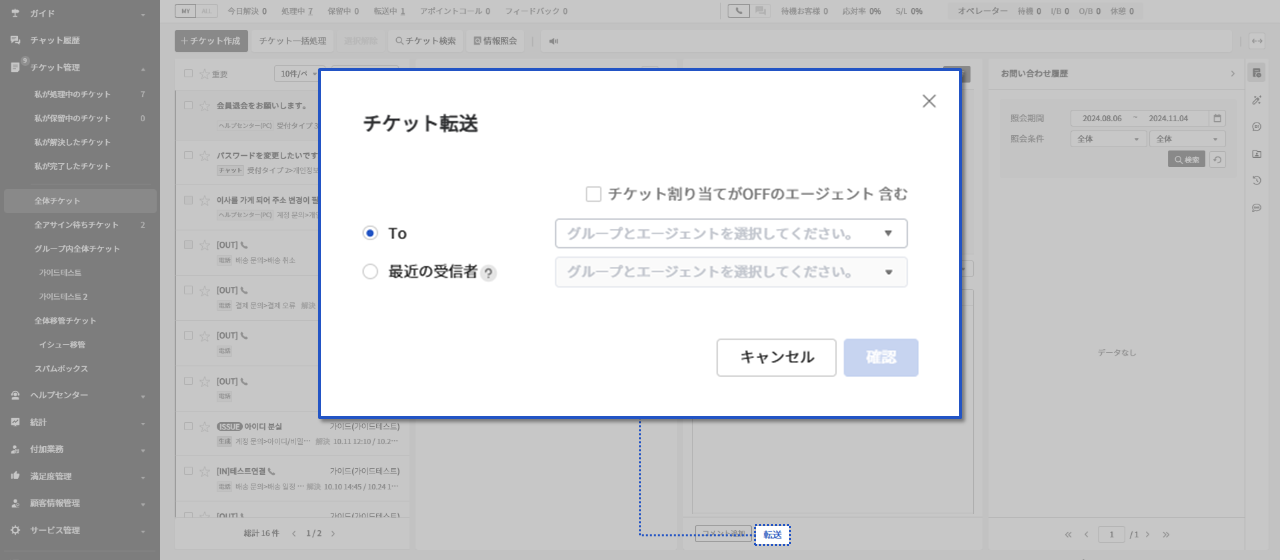1280x560 pixels.
Task: Click the help icon beside 最近の受信者
Action: [489, 273]
